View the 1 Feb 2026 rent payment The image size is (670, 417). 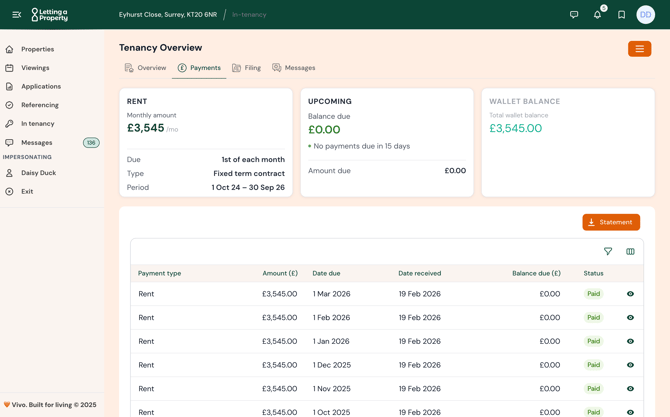tap(630, 318)
